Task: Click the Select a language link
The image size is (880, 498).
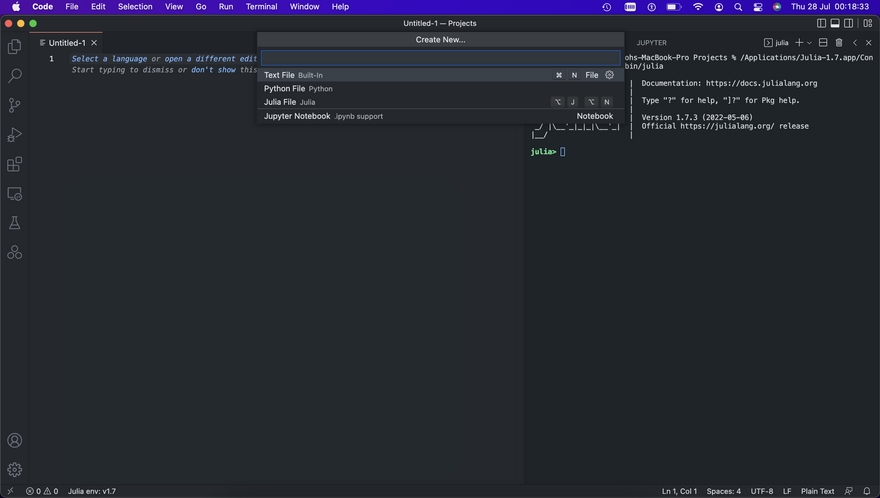Action: click(109, 58)
